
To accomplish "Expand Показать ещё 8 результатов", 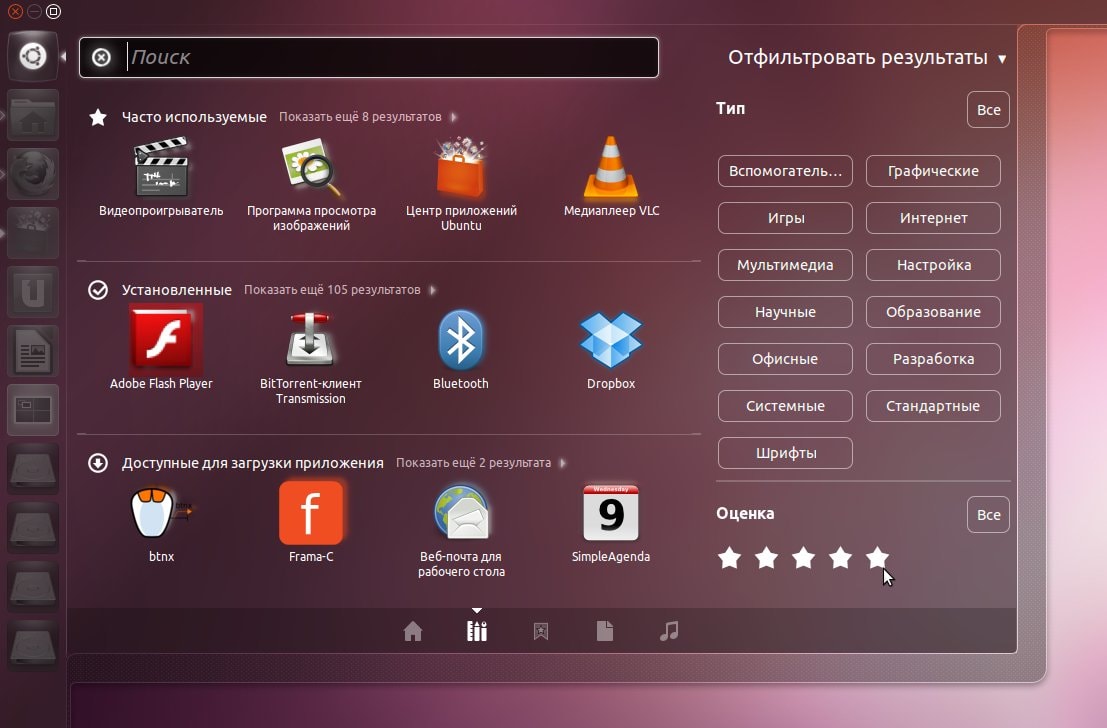I will tap(368, 117).
